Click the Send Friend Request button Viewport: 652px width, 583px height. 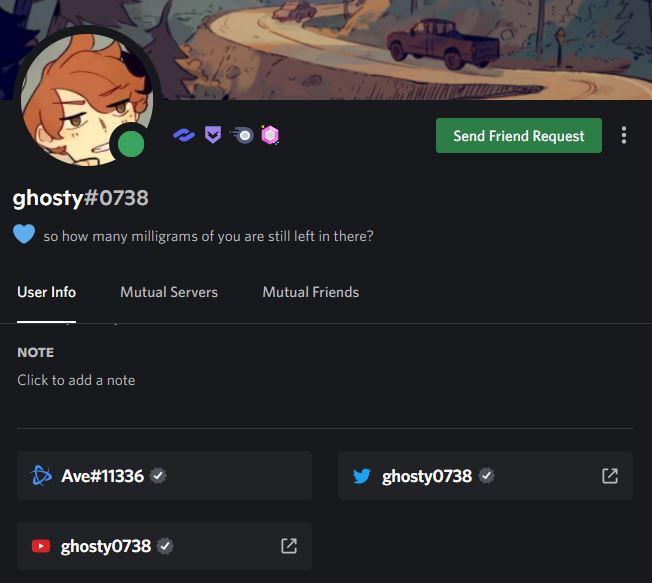point(519,136)
